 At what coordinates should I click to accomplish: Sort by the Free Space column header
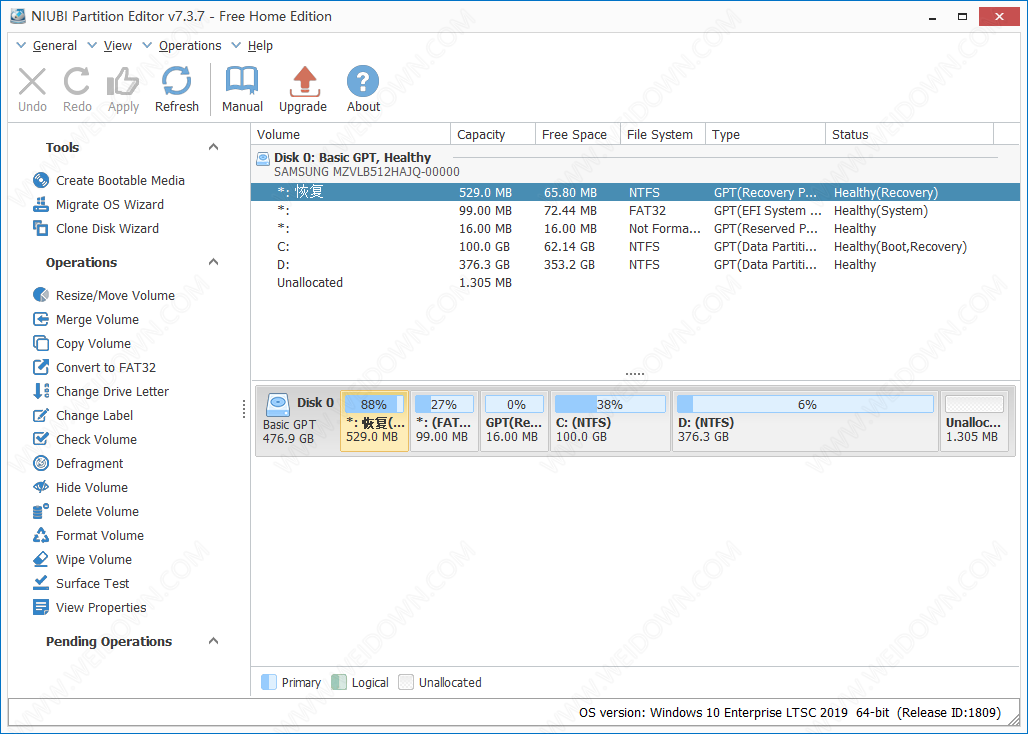[x=578, y=134]
